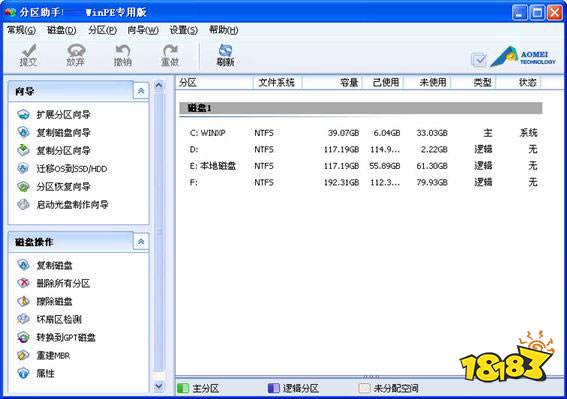Launch 扩展分区向导 from the wizard list

[x=63, y=115]
